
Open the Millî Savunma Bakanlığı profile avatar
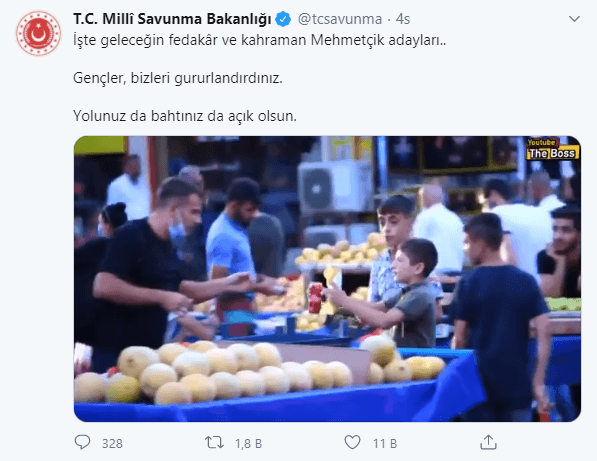38,33
